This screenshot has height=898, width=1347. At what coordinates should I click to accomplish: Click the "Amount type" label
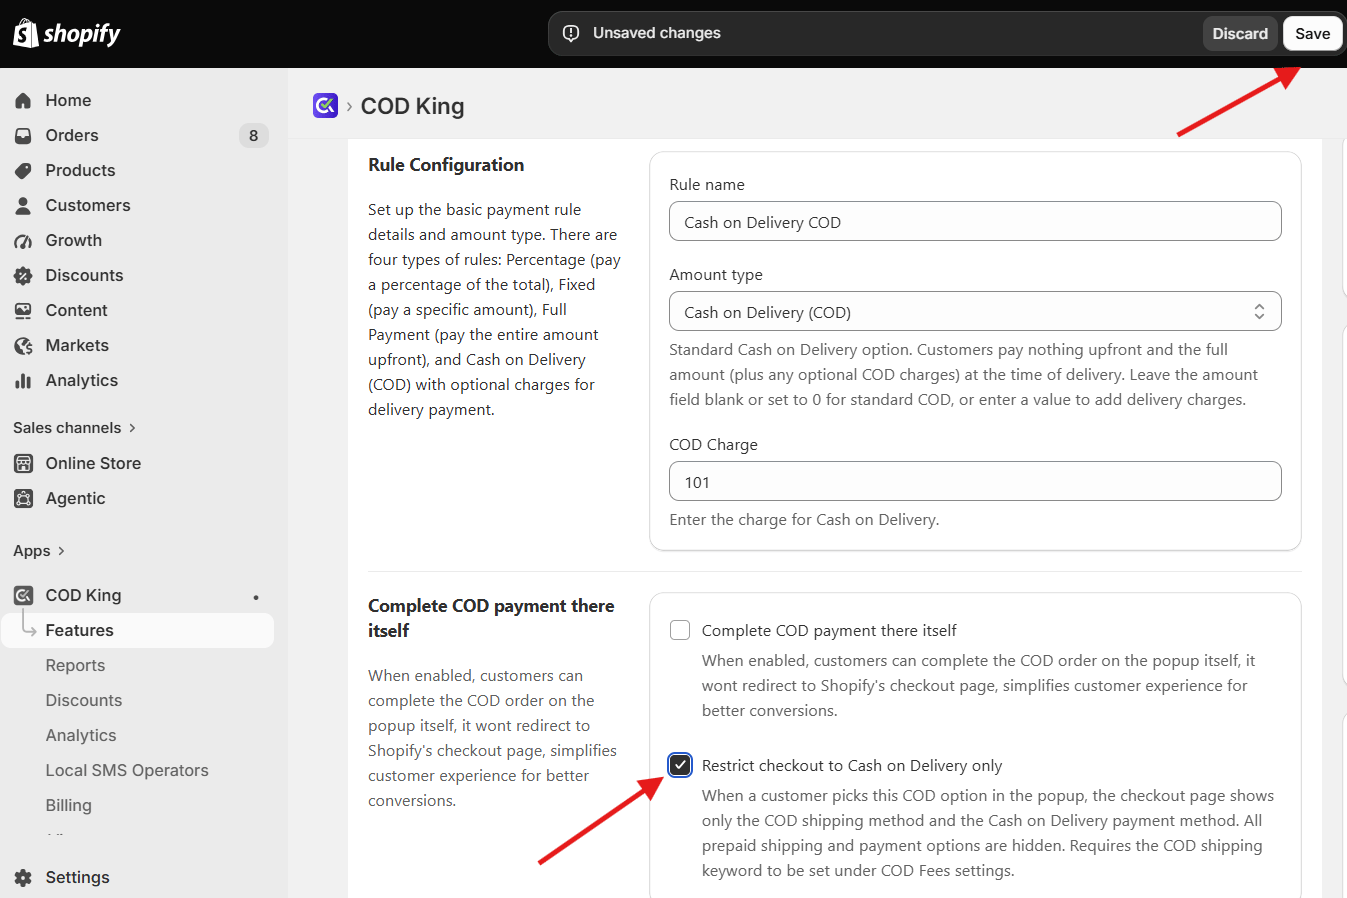click(x=716, y=275)
